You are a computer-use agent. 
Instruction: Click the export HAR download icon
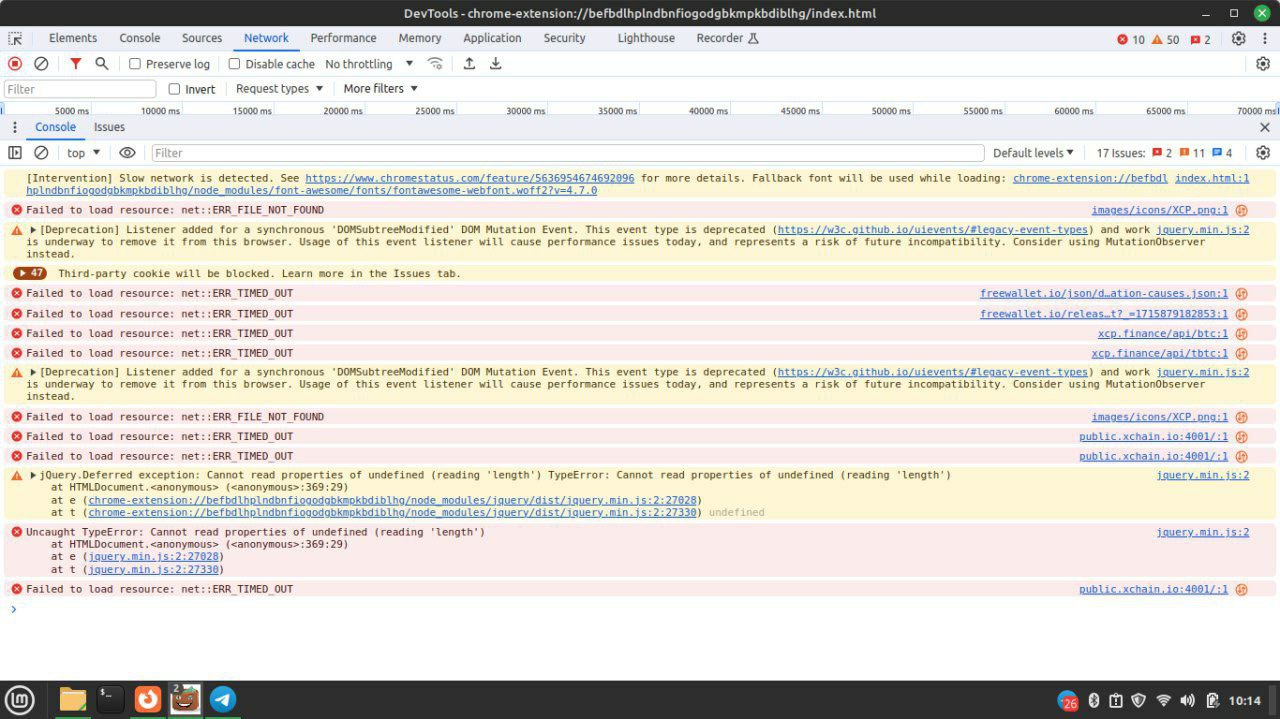(495, 64)
